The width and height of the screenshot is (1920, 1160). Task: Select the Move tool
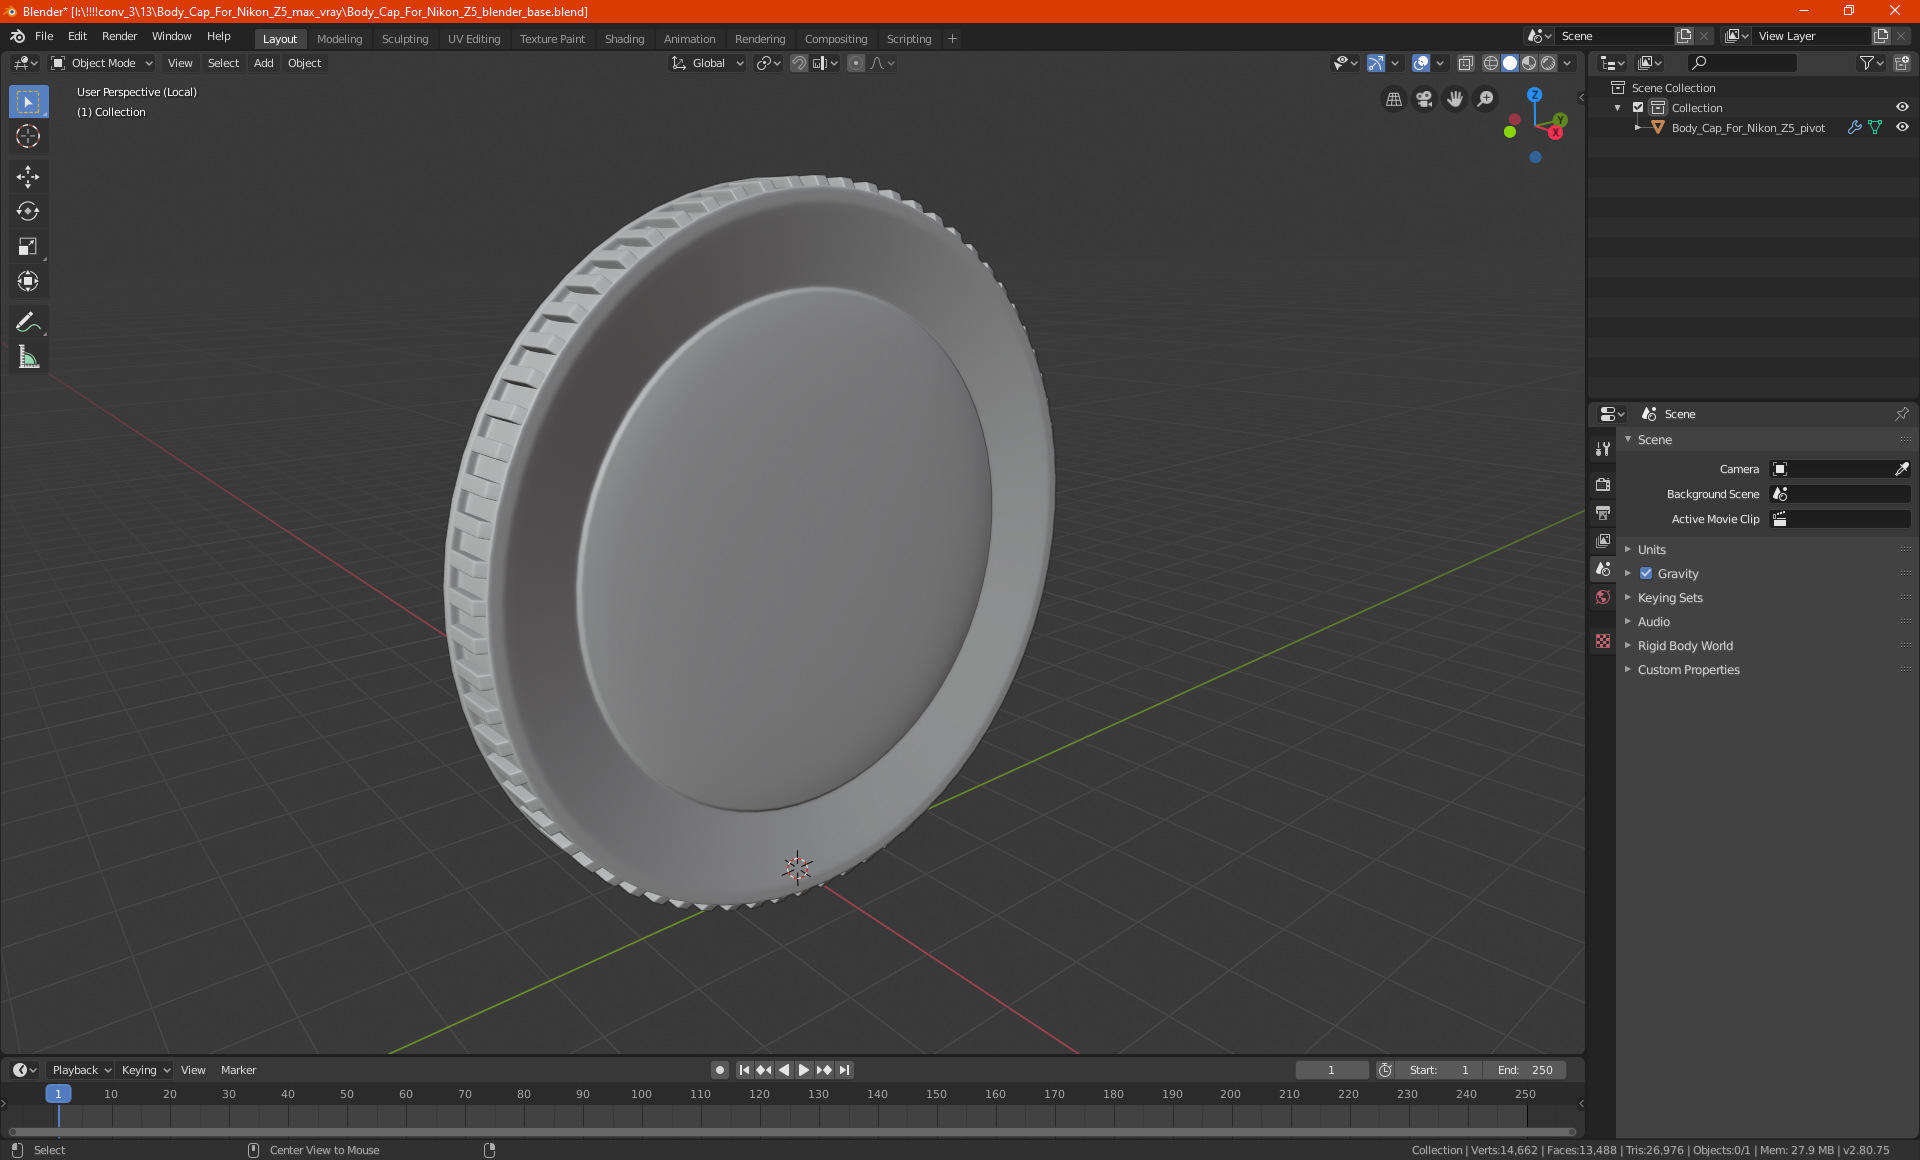coord(28,177)
